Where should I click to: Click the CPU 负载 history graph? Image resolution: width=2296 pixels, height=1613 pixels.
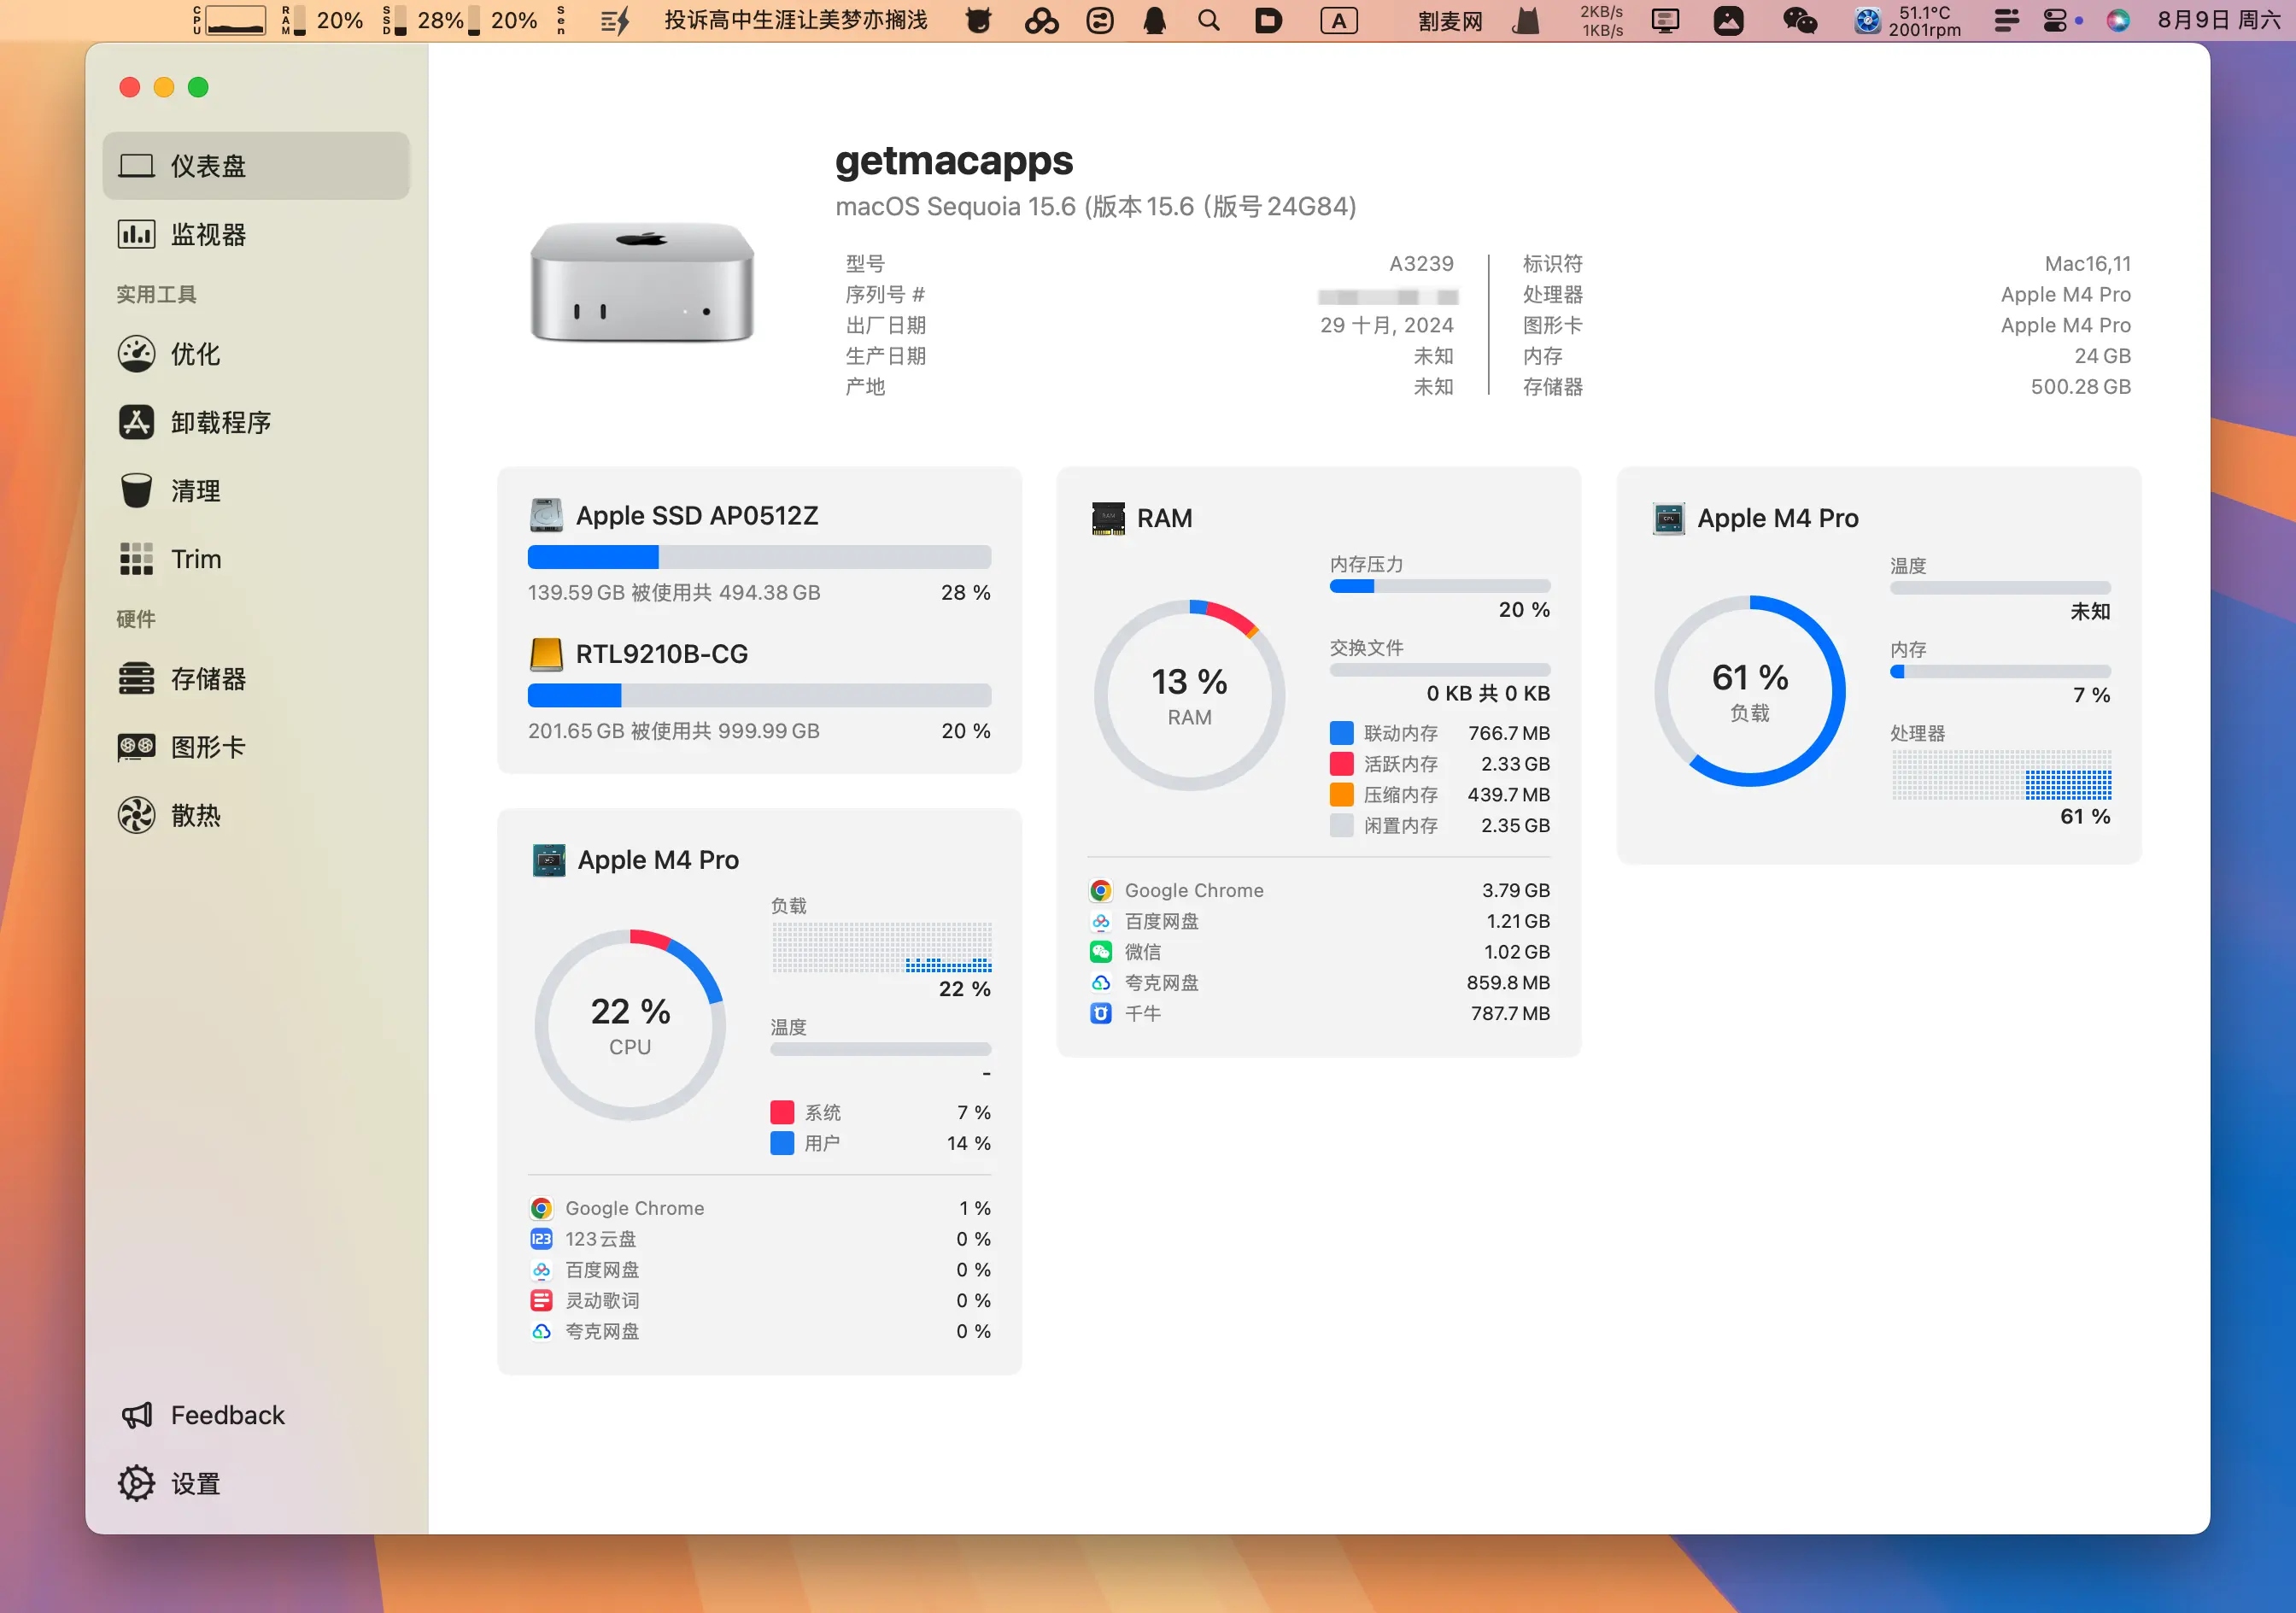(x=881, y=948)
